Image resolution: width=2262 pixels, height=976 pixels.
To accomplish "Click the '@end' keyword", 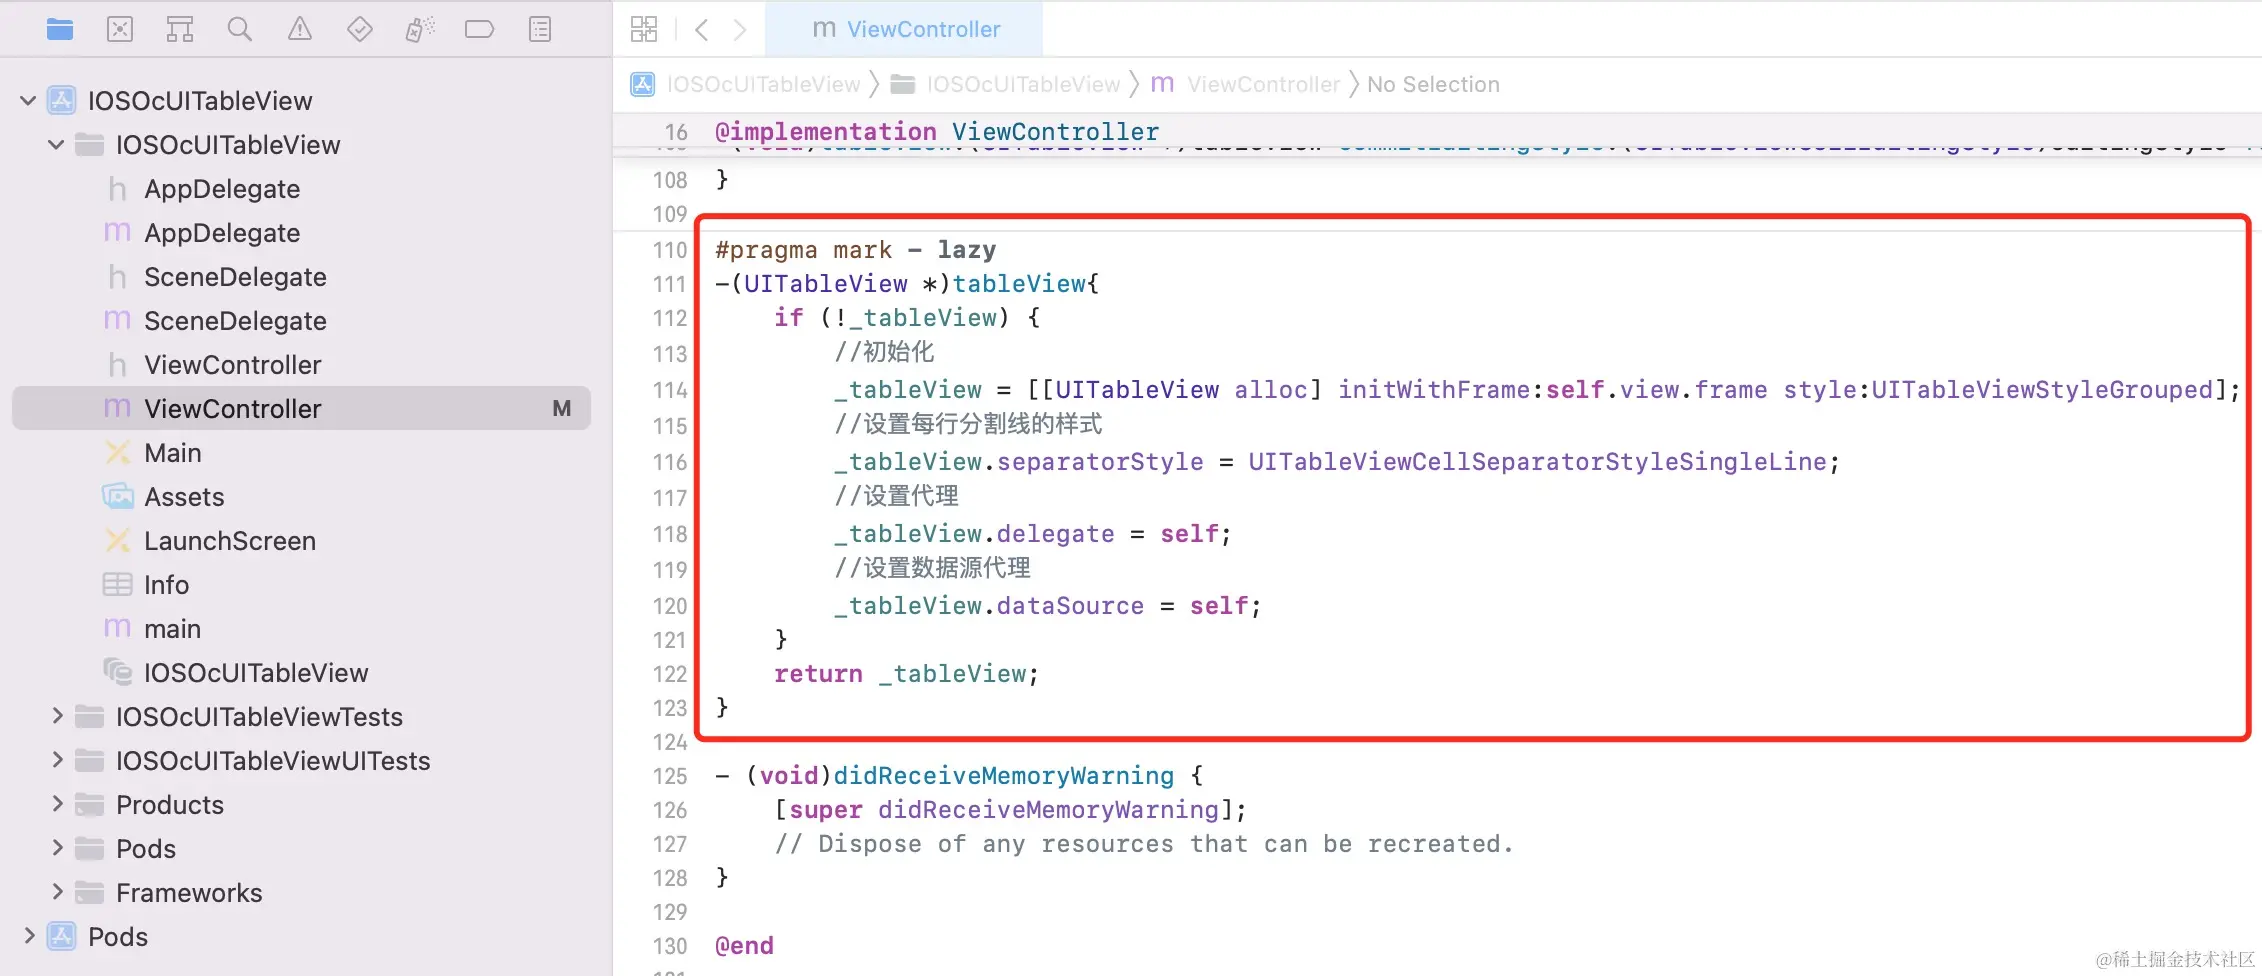I will [744, 946].
